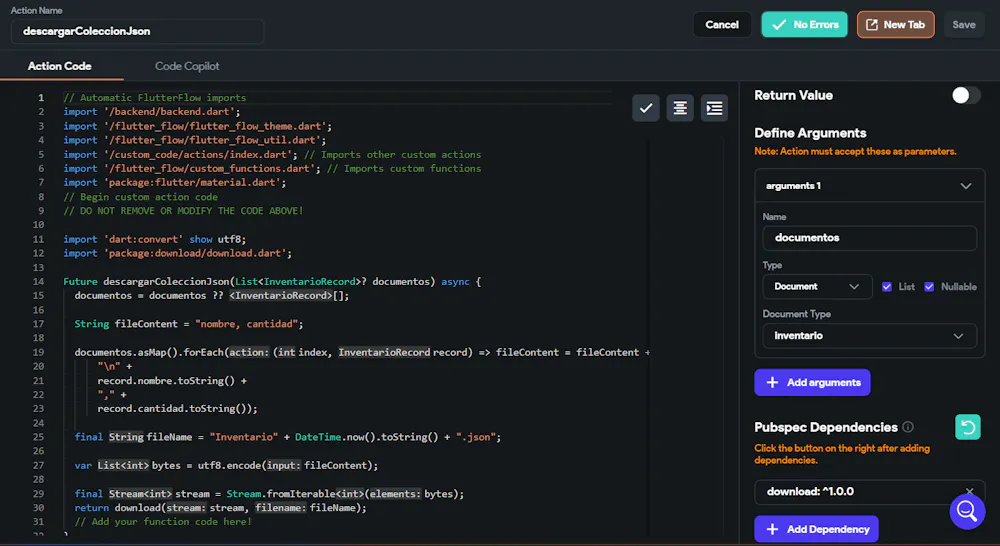Click utf8.encode on line 27
1000x546 pixels.
pos(229,466)
